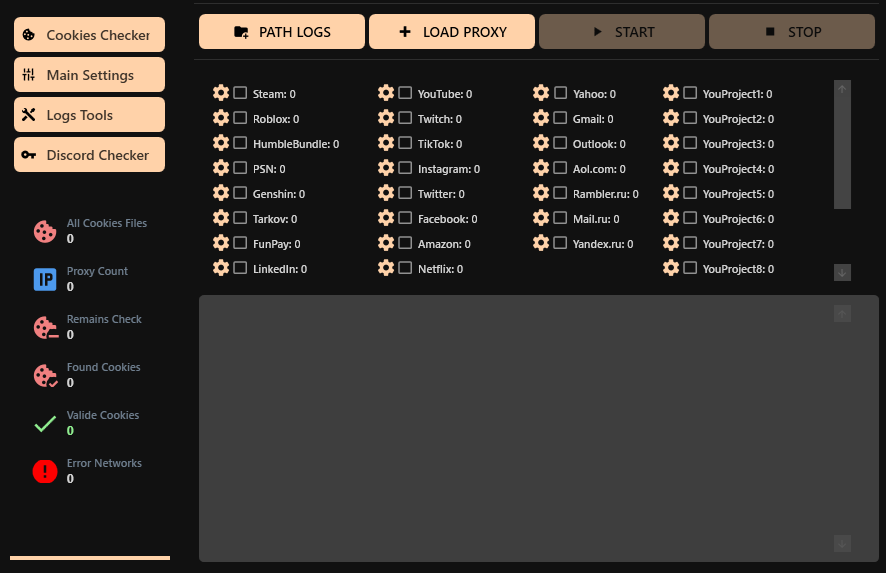This screenshot has height=573, width=886.
Task: Toggle the Twitch checkbox
Action: 405,118
